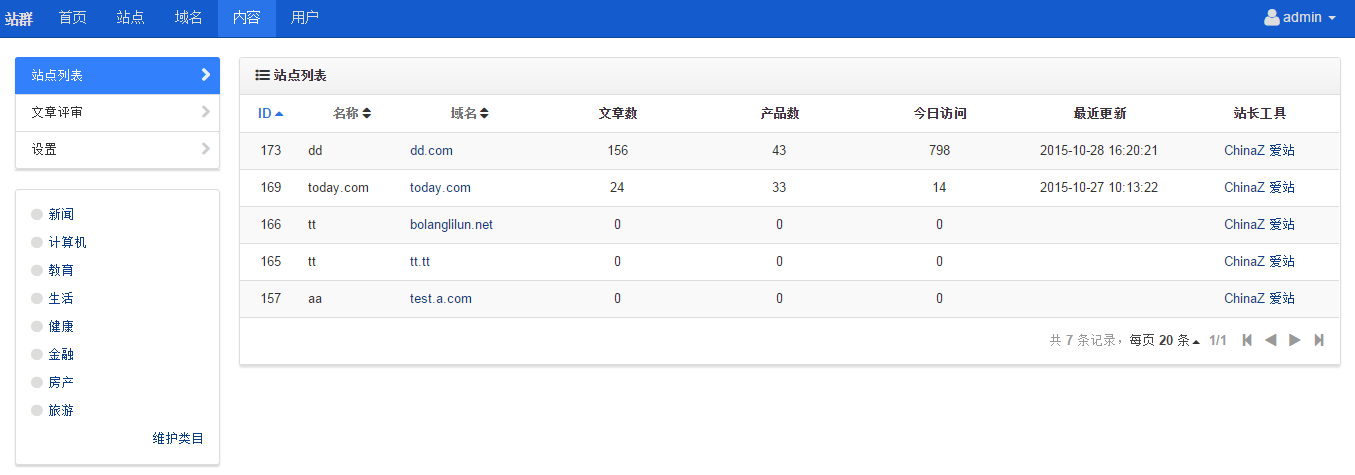Select the 金融 category radio
1355x475 pixels.
[37, 354]
